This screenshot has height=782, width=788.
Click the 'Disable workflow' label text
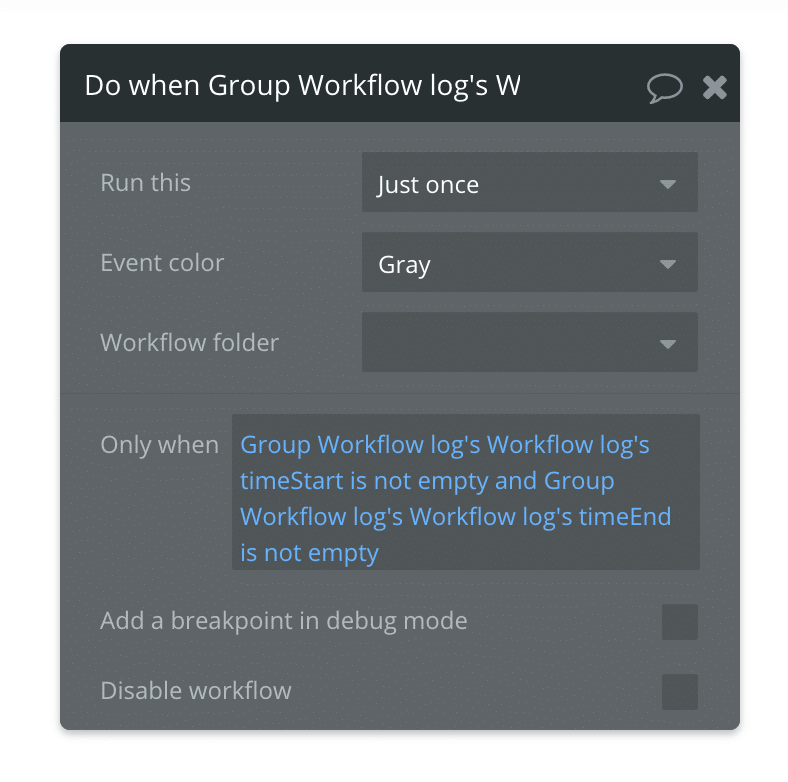[196, 691]
